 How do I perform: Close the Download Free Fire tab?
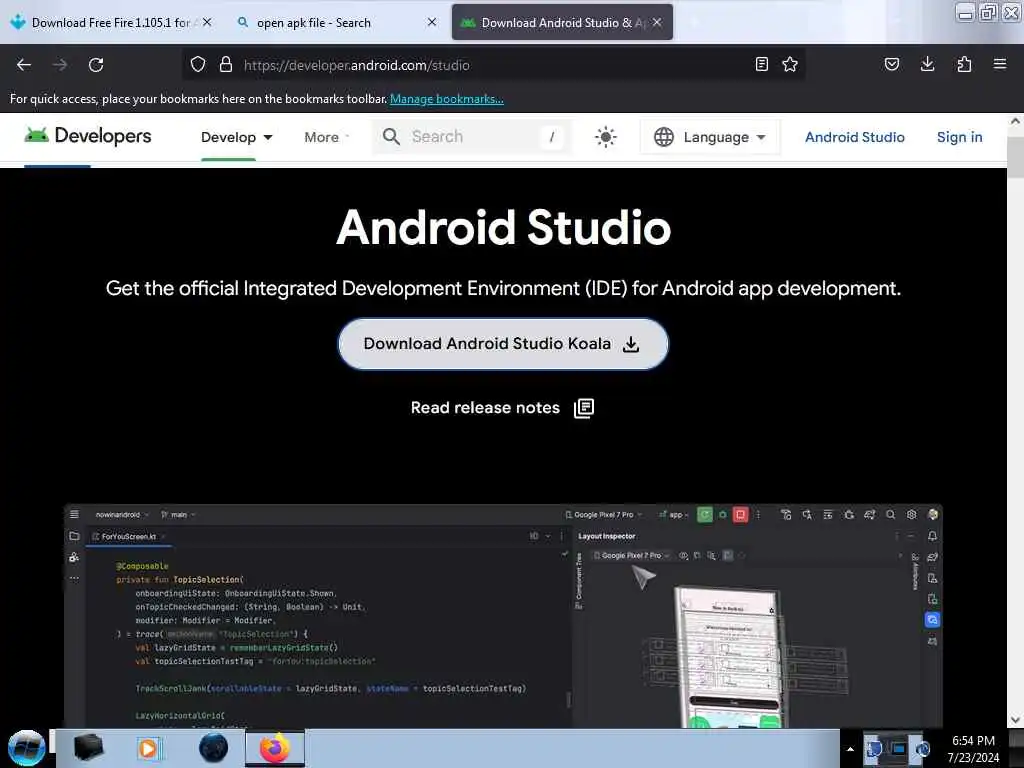[x=207, y=22]
